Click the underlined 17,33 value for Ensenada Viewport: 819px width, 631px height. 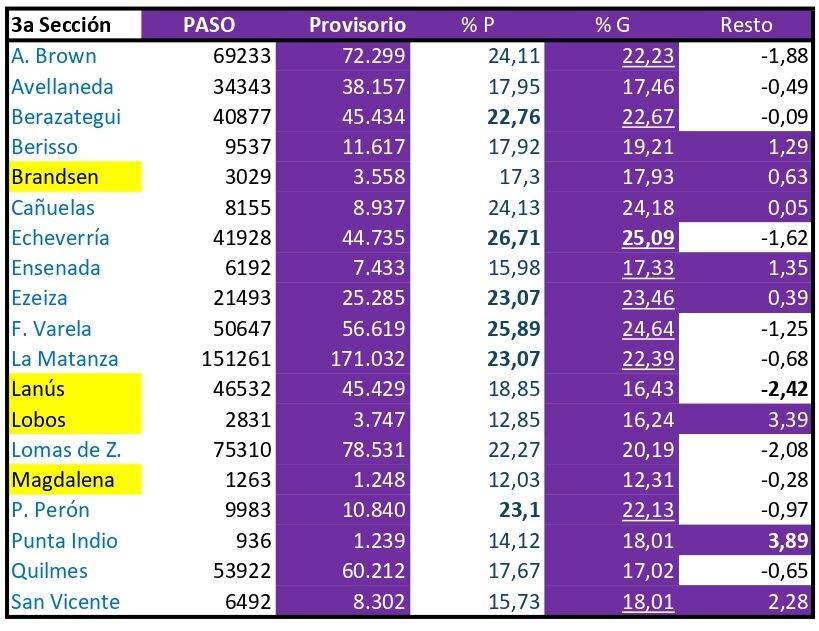648,268
